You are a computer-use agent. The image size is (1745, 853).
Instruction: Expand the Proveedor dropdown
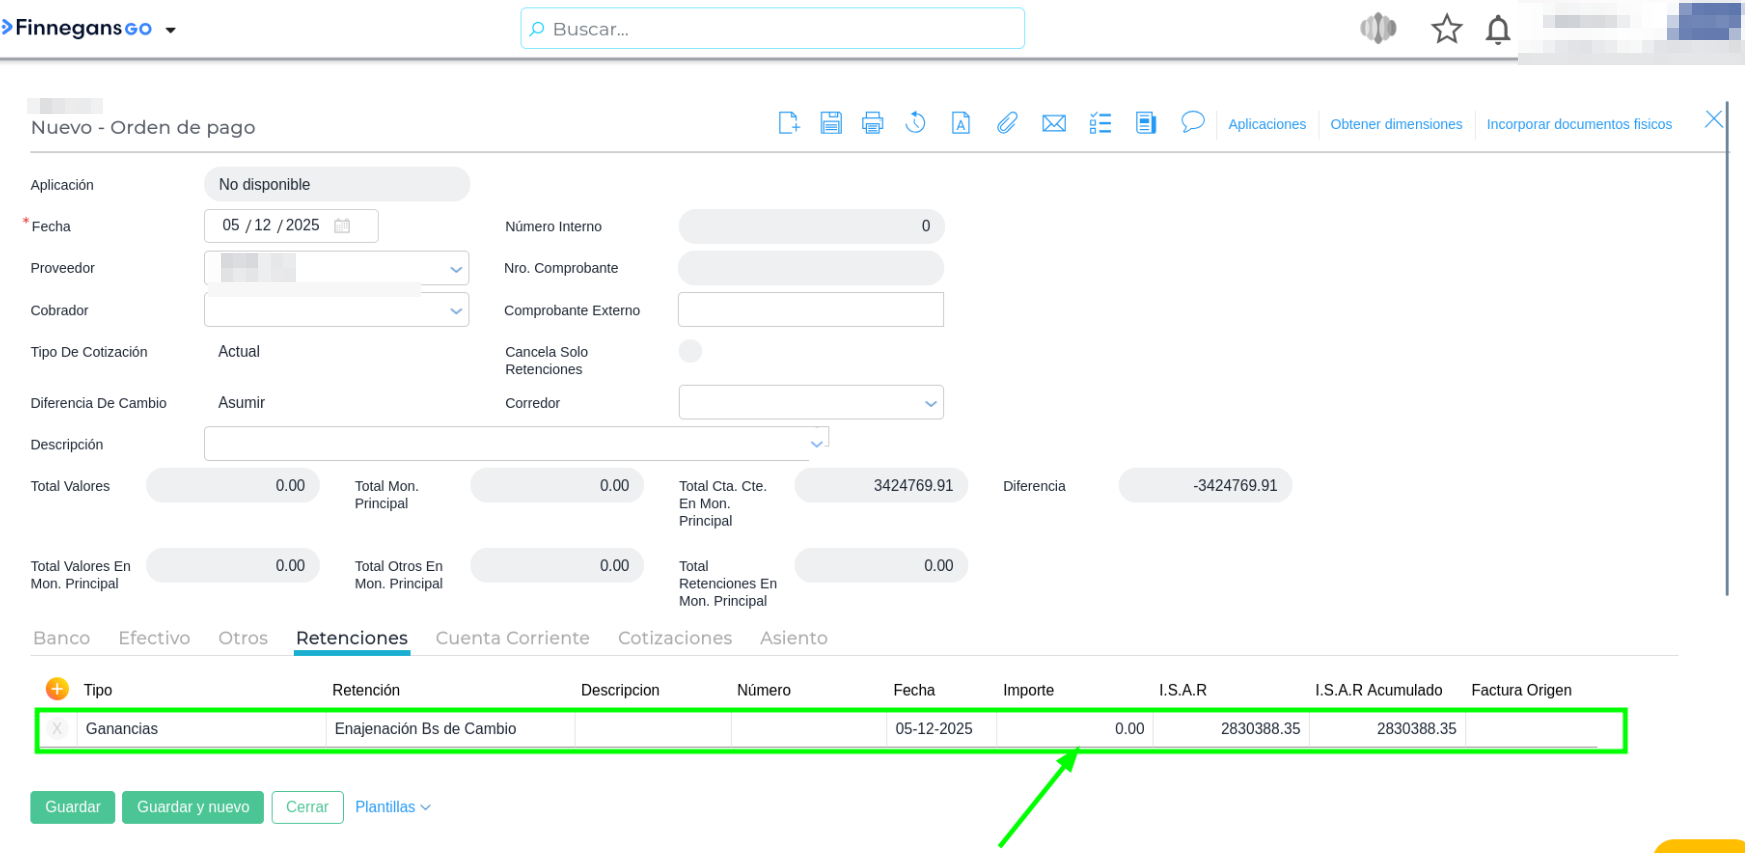[456, 269]
